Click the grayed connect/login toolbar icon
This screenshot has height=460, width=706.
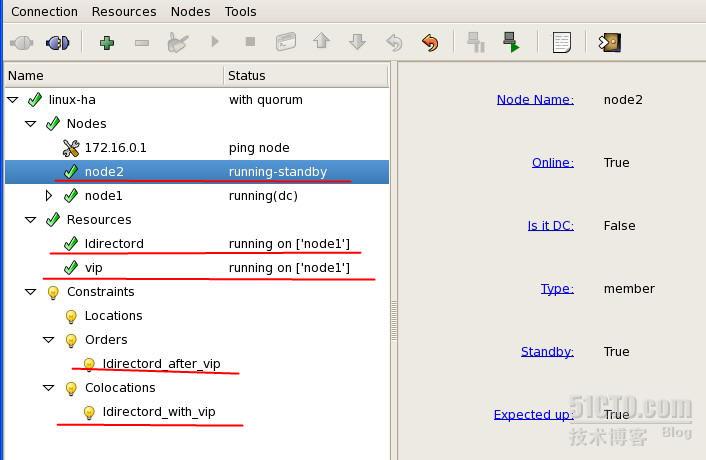[x=22, y=43]
